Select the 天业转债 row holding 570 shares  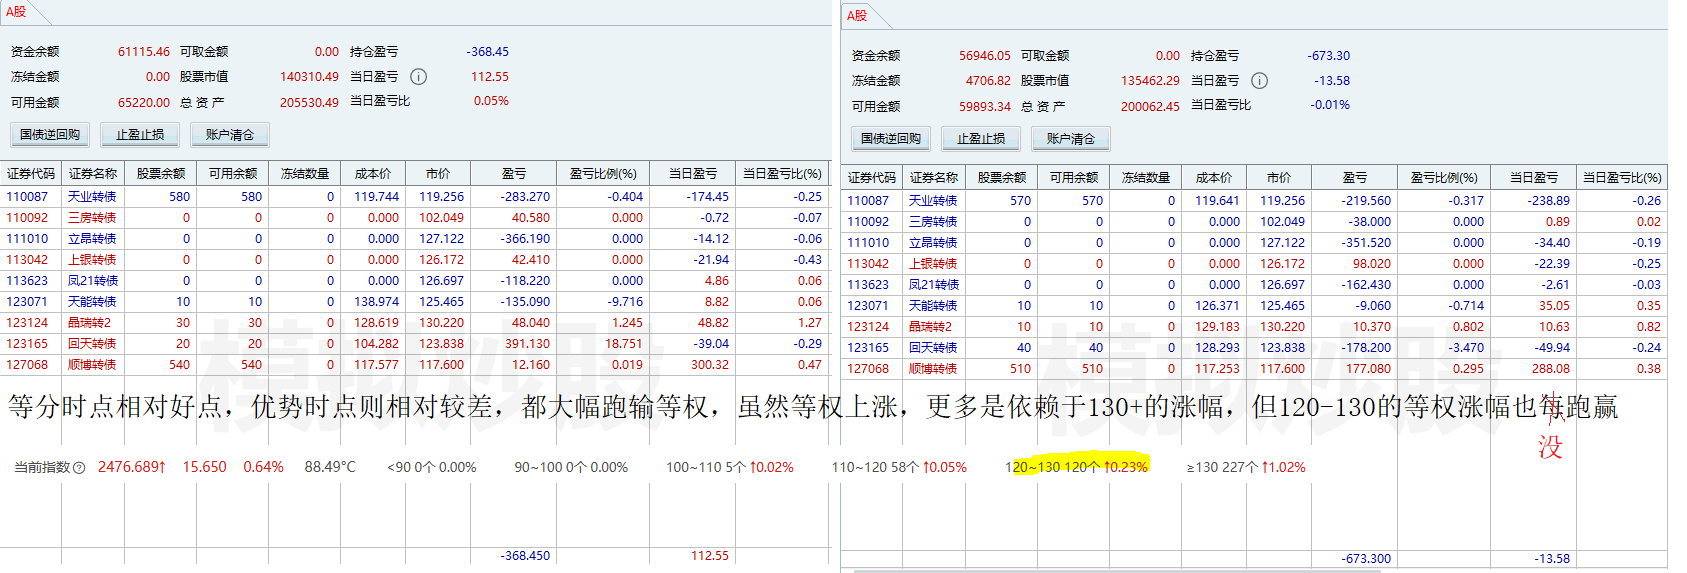[933, 201]
